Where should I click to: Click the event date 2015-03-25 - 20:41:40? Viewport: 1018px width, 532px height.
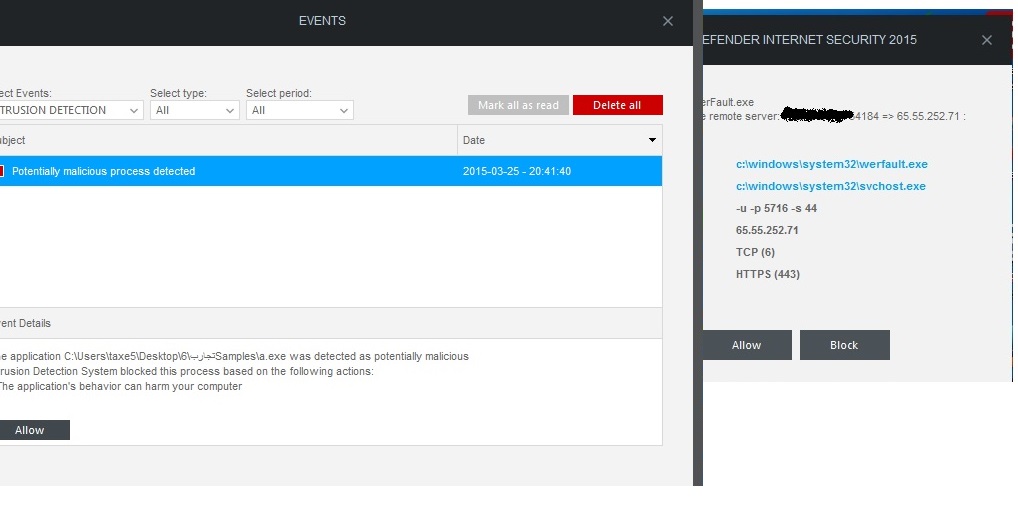[517, 171]
